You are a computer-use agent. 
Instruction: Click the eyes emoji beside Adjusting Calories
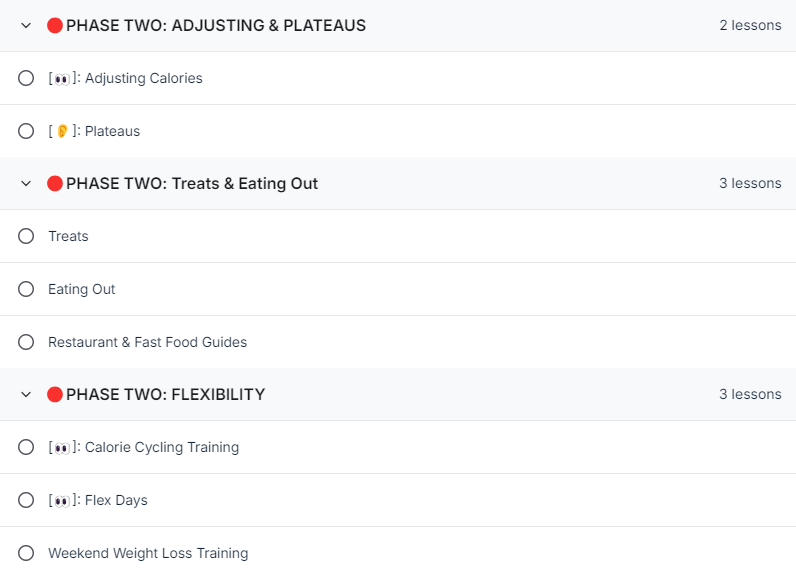click(x=62, y=79)
